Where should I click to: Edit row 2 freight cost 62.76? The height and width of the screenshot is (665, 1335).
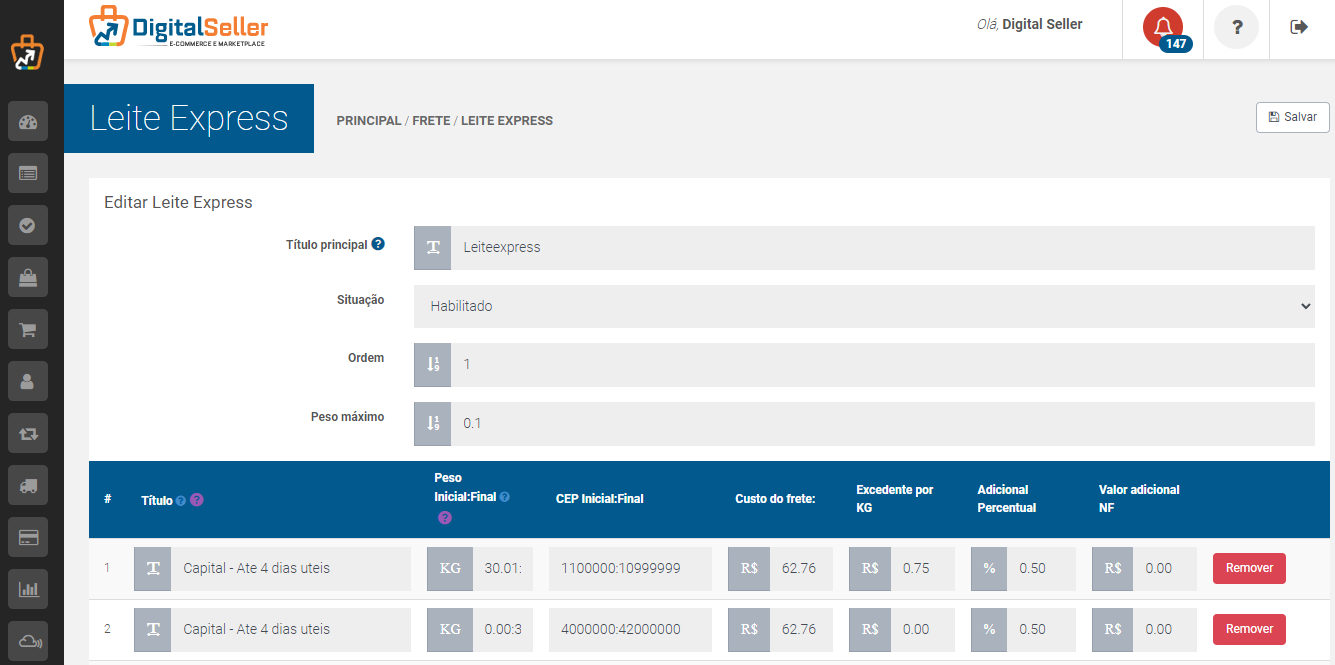coord(801,630)
